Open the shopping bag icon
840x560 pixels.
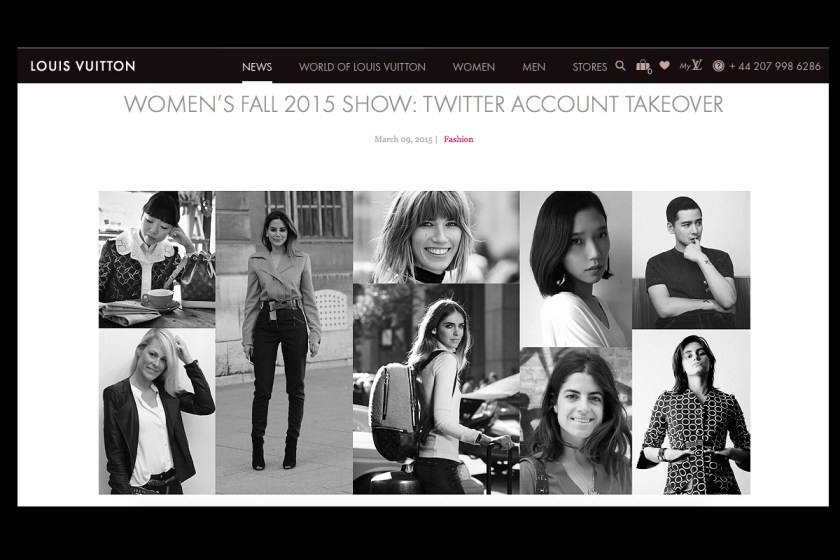(643, 66)
